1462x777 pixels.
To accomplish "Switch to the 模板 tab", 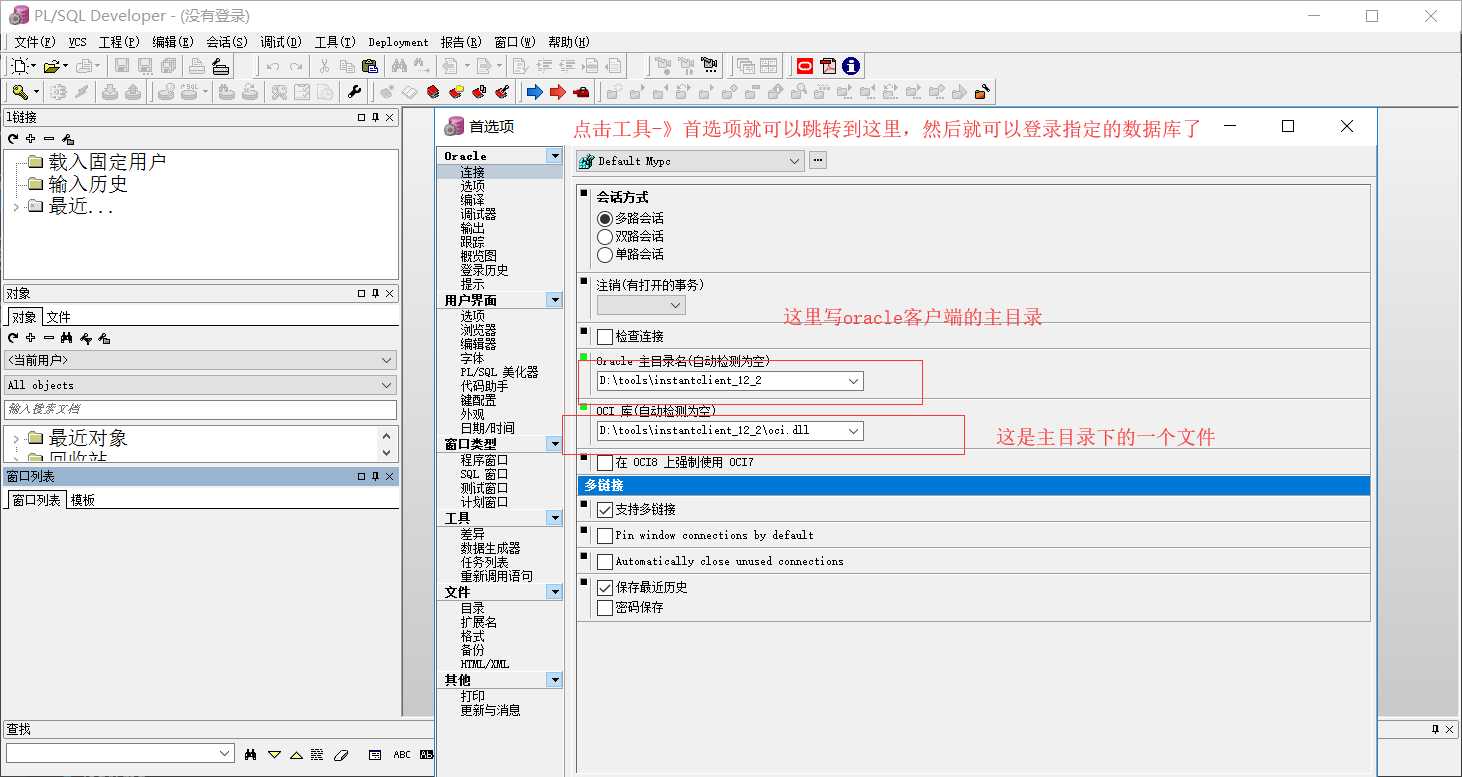I will [82, 500].
